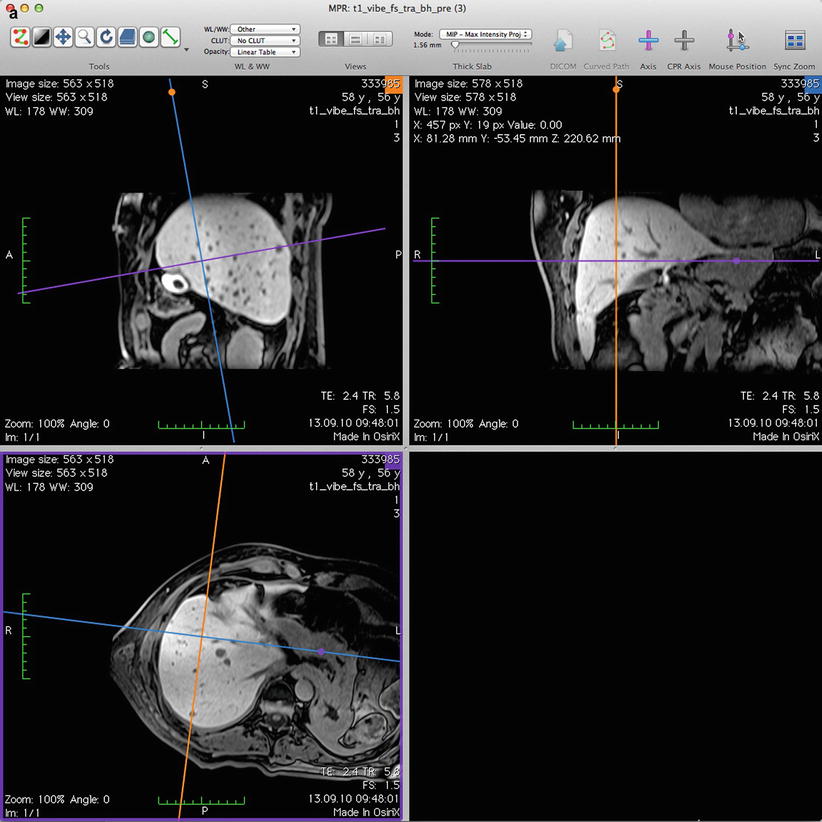Expand the Tools overflow arrow
Image resolution: width=822 pixels, height=822 pixels.
[x=186, y=48]
